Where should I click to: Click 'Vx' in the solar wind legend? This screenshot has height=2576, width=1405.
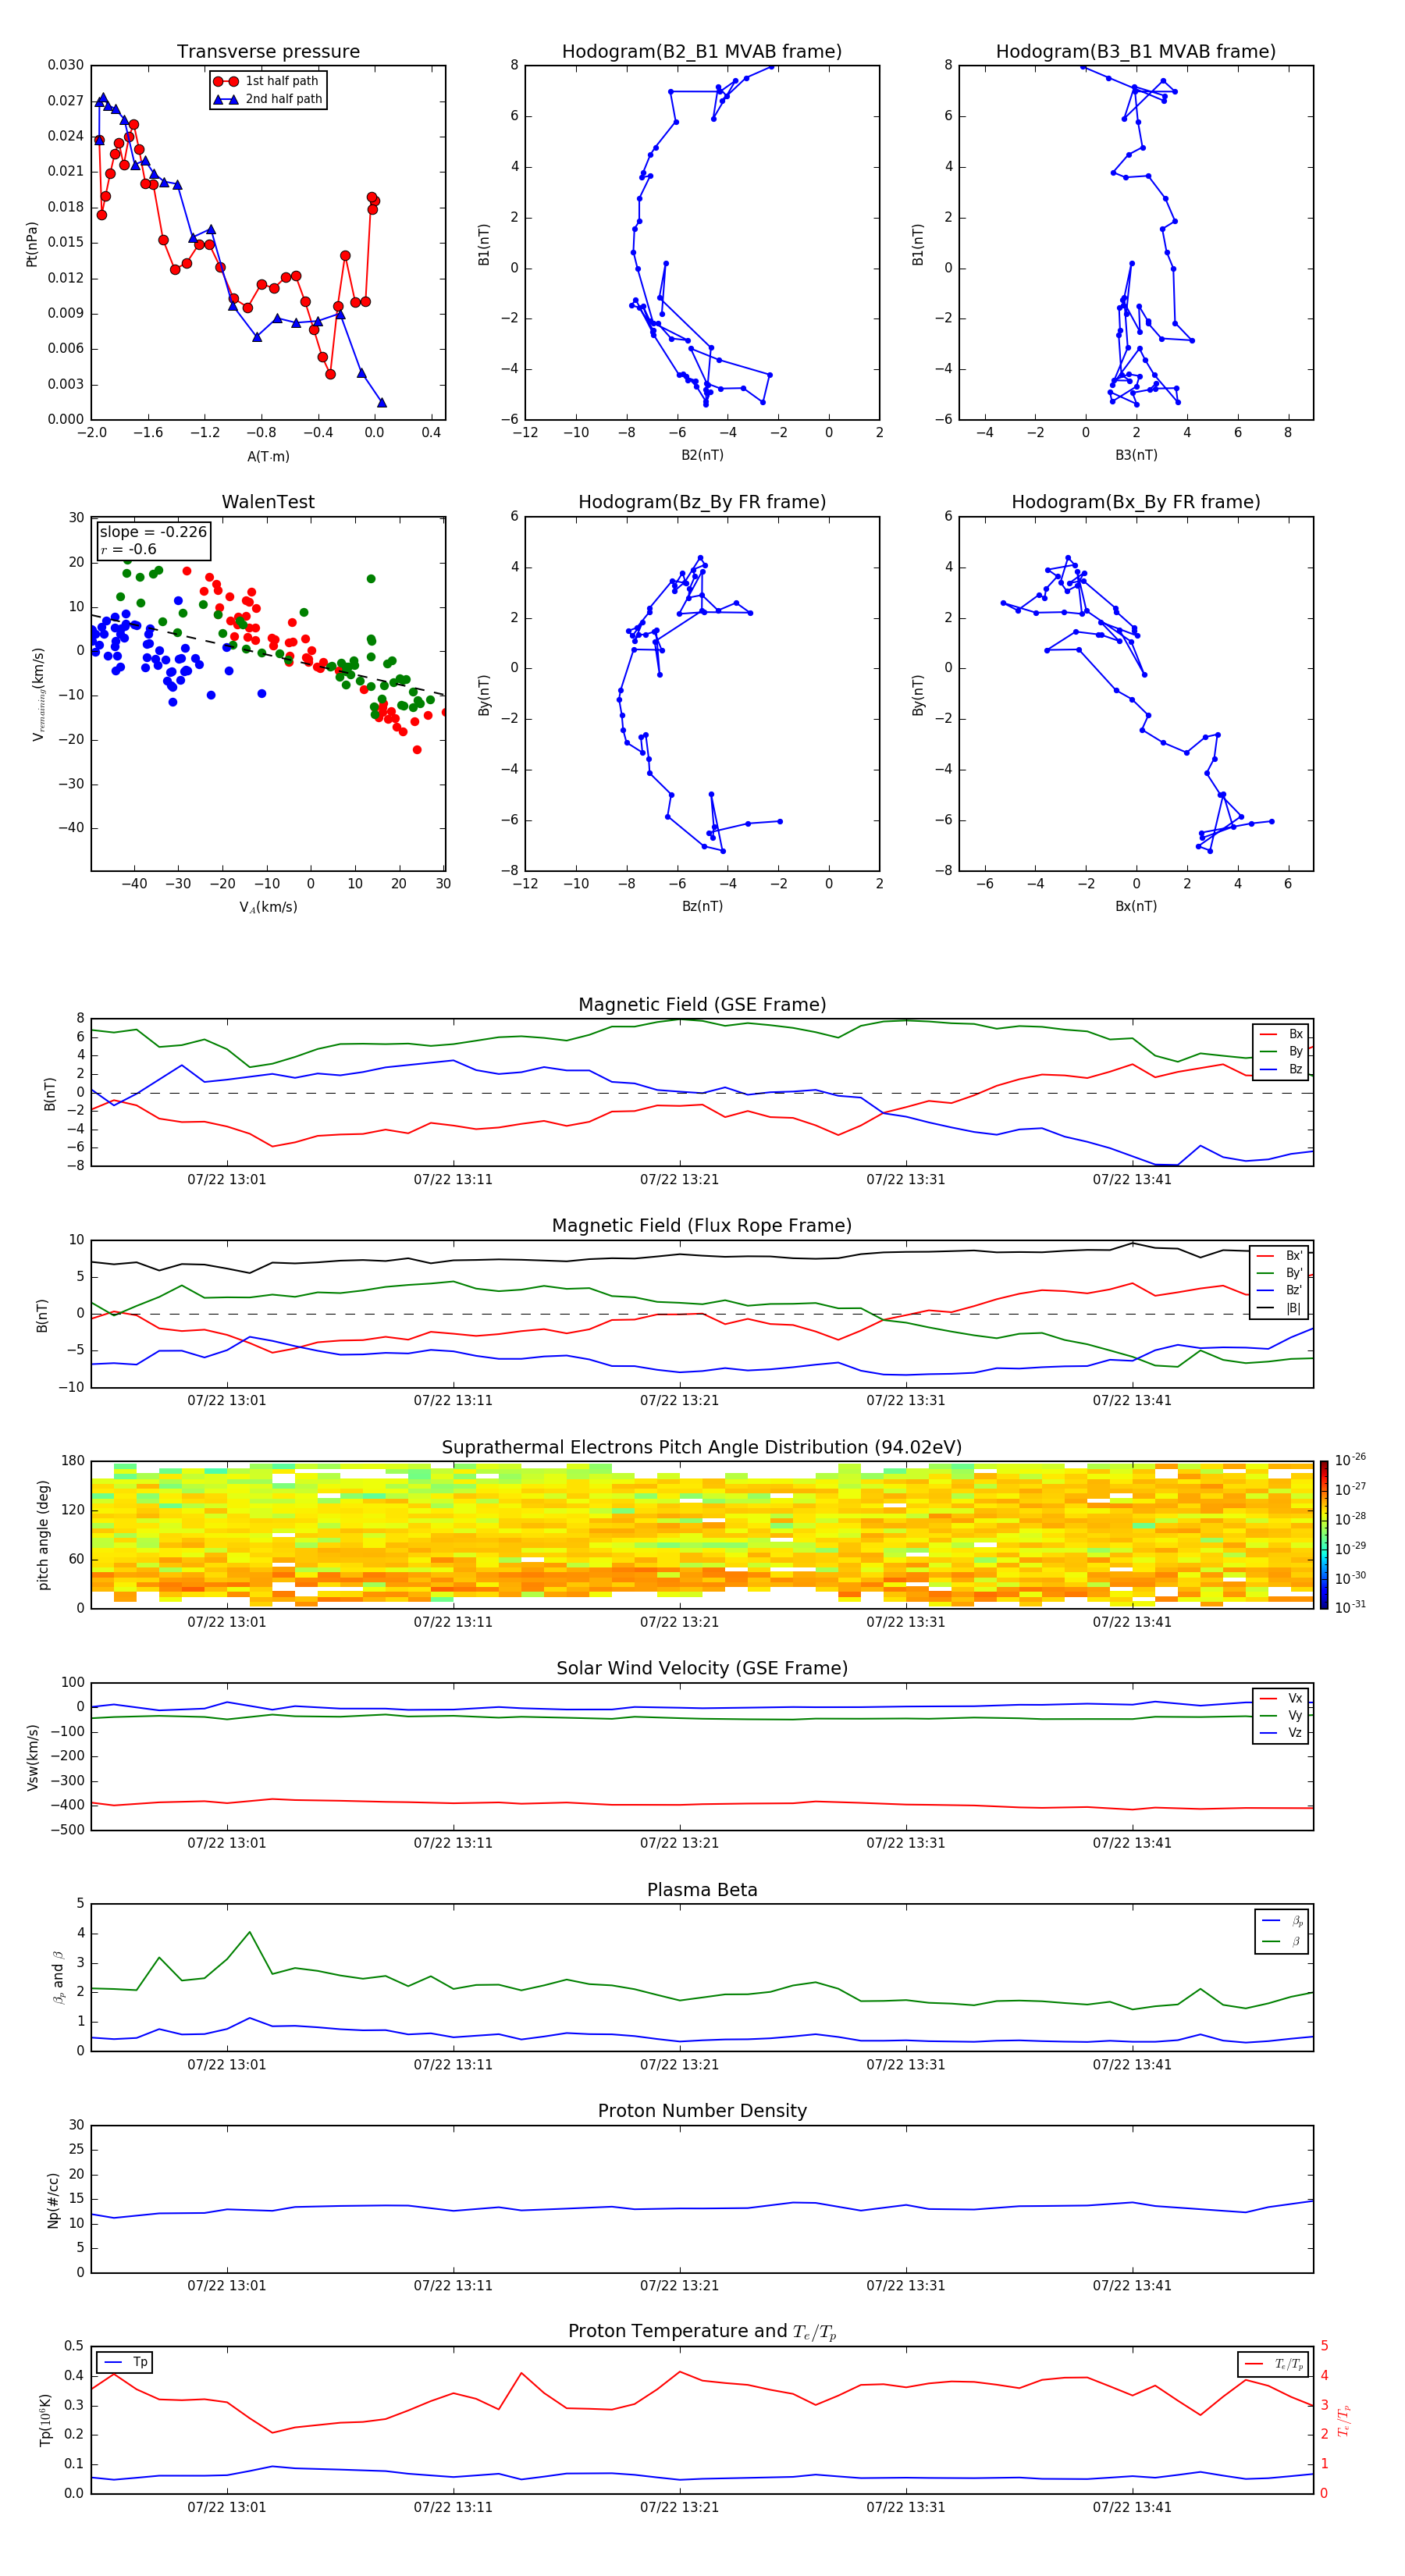click(1295, 1698)
